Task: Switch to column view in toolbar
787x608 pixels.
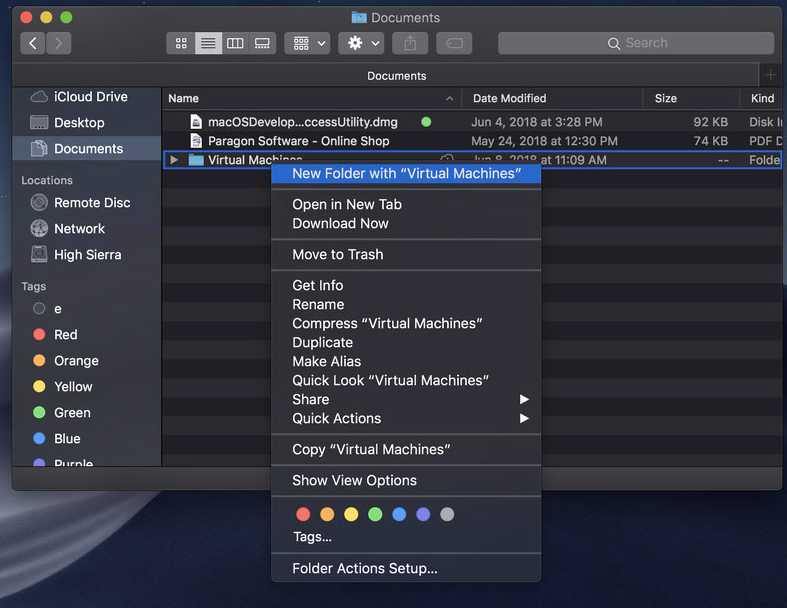Action: point(235,43)
